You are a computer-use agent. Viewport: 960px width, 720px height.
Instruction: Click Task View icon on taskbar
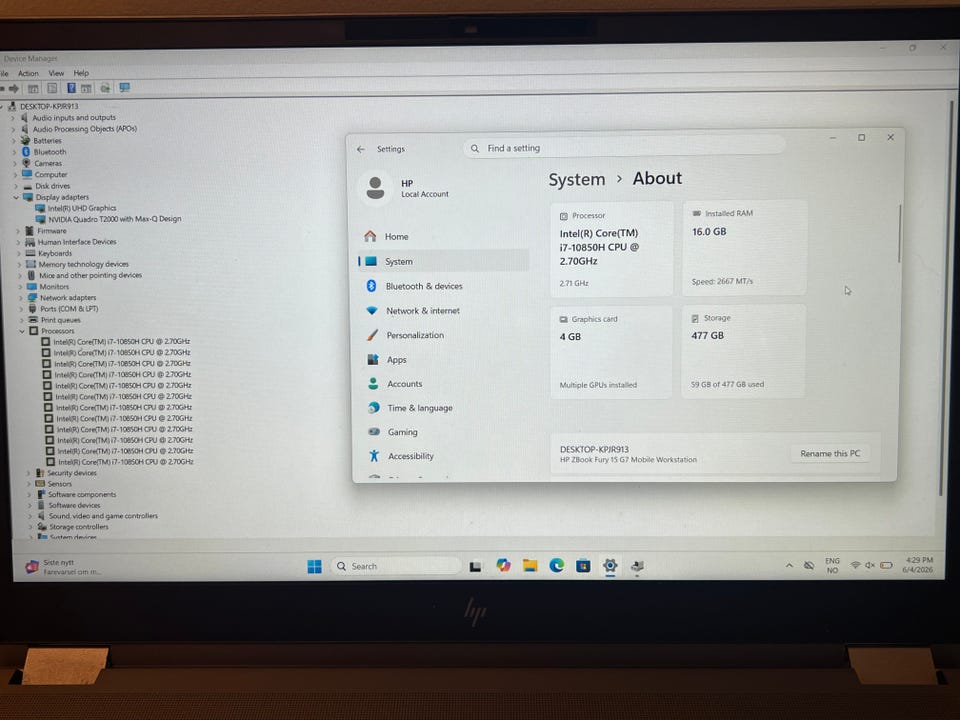(x=475, y=566)
